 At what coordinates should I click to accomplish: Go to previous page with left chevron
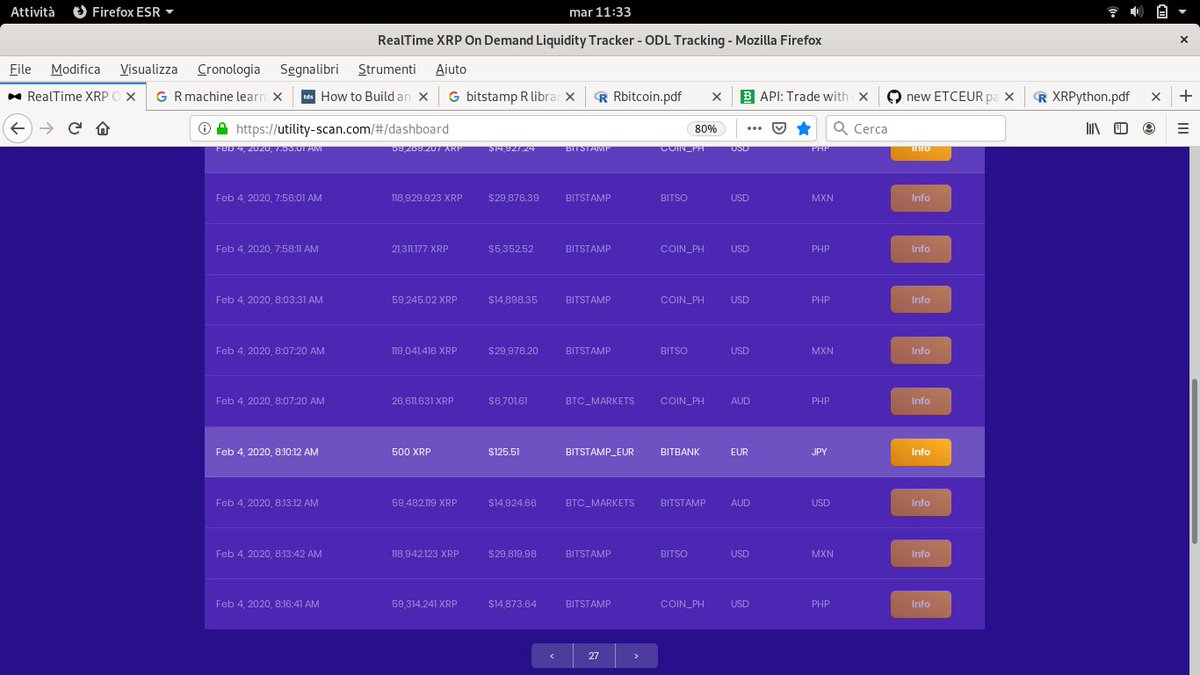point(552,656)
